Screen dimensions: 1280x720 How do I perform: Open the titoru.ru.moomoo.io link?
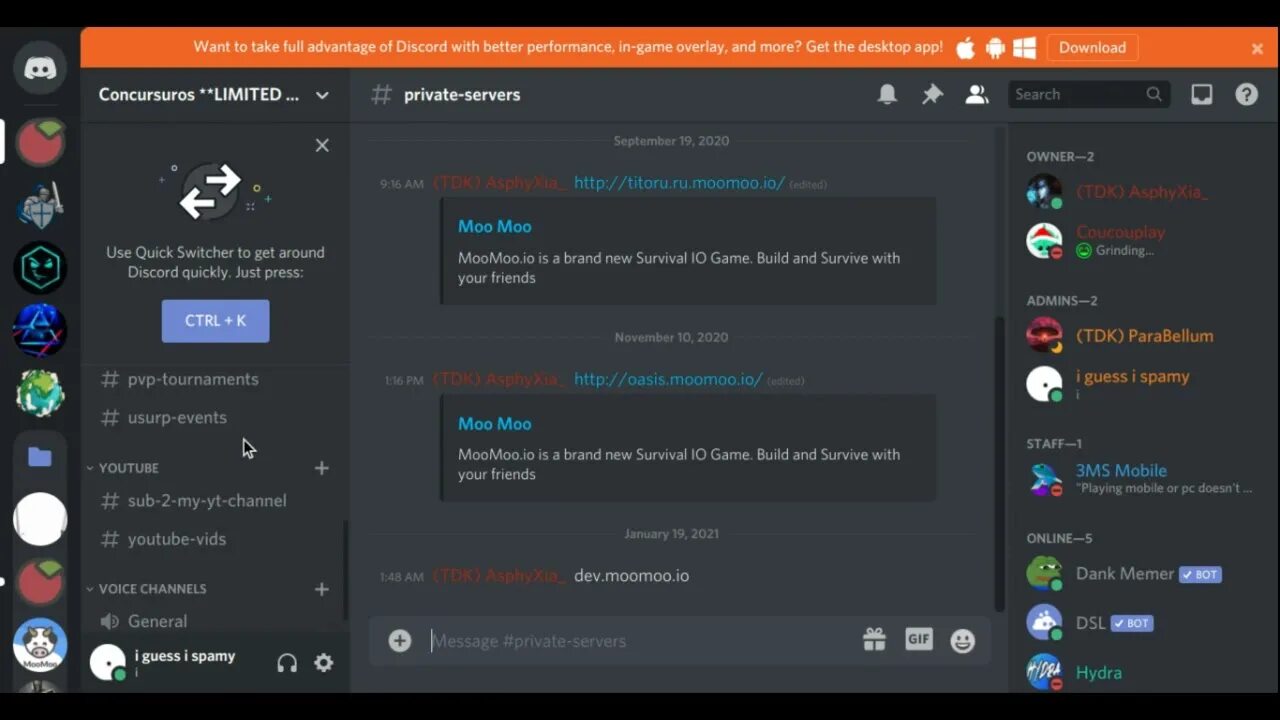click(x=679, y=183)
